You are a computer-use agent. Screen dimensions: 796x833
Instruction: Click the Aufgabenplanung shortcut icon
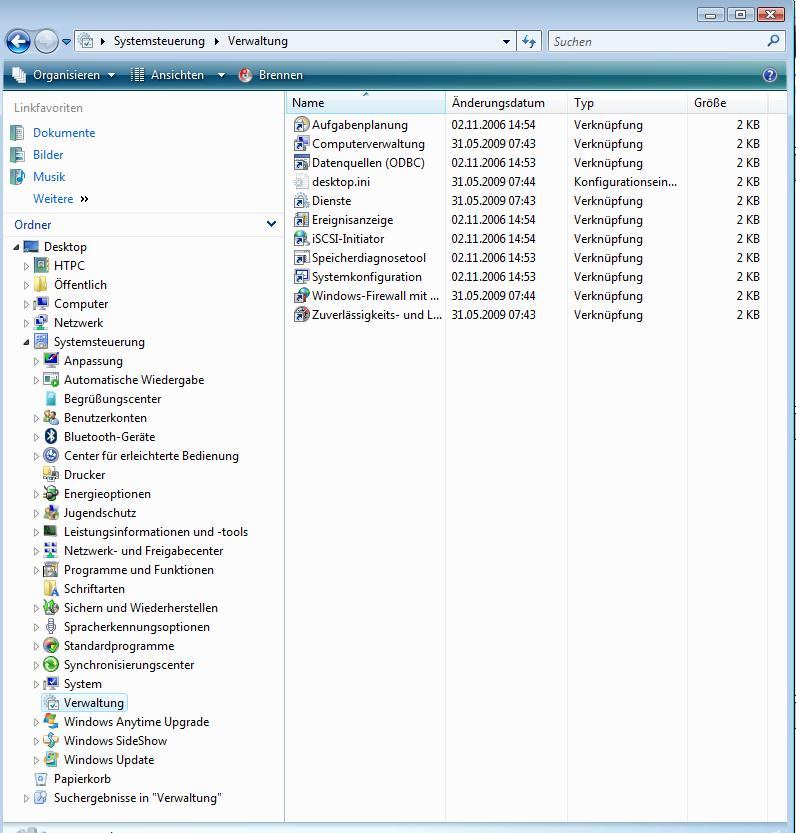(x=301, y=124)
